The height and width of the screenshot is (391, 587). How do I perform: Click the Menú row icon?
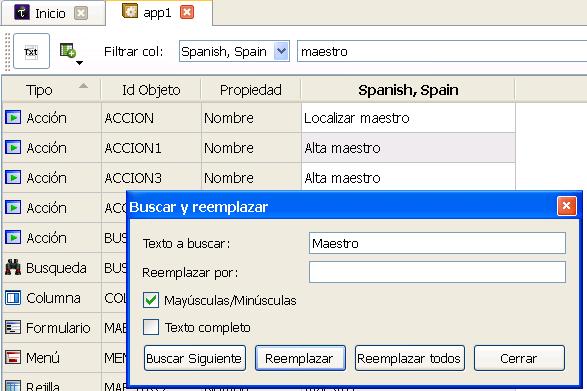pos(13,357)
